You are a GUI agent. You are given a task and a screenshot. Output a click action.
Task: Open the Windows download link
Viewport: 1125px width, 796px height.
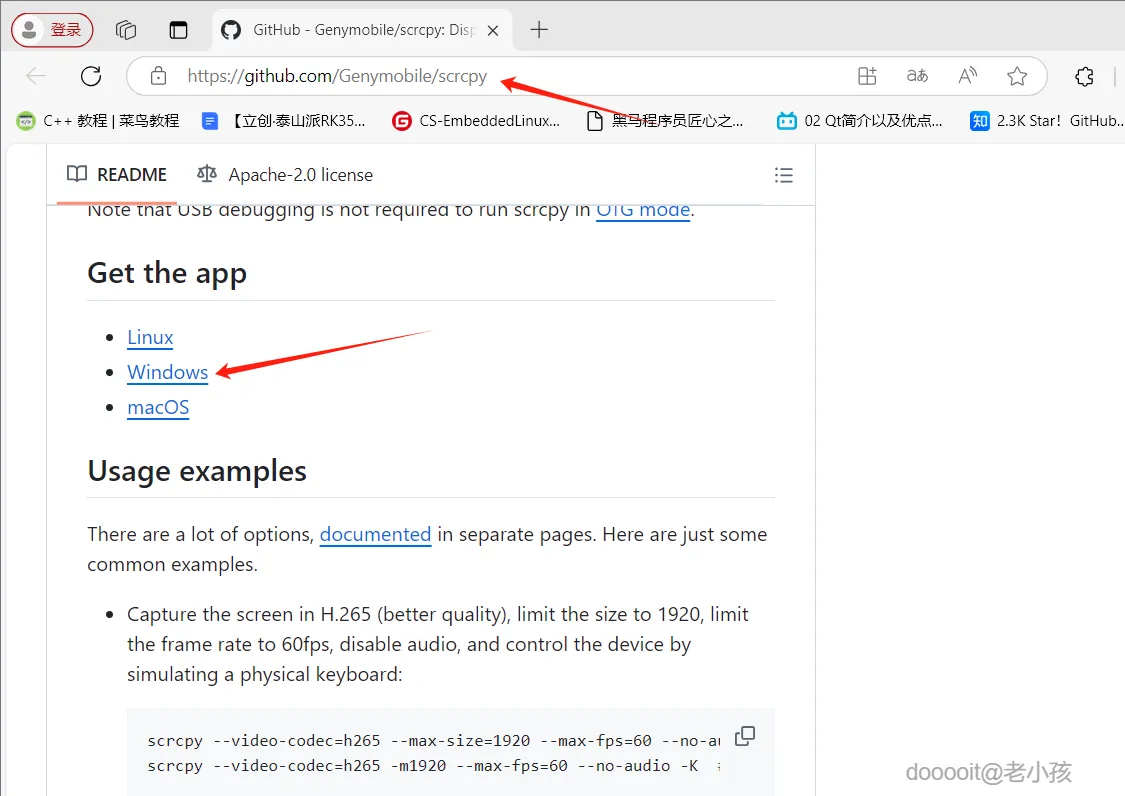pos(167,372)
